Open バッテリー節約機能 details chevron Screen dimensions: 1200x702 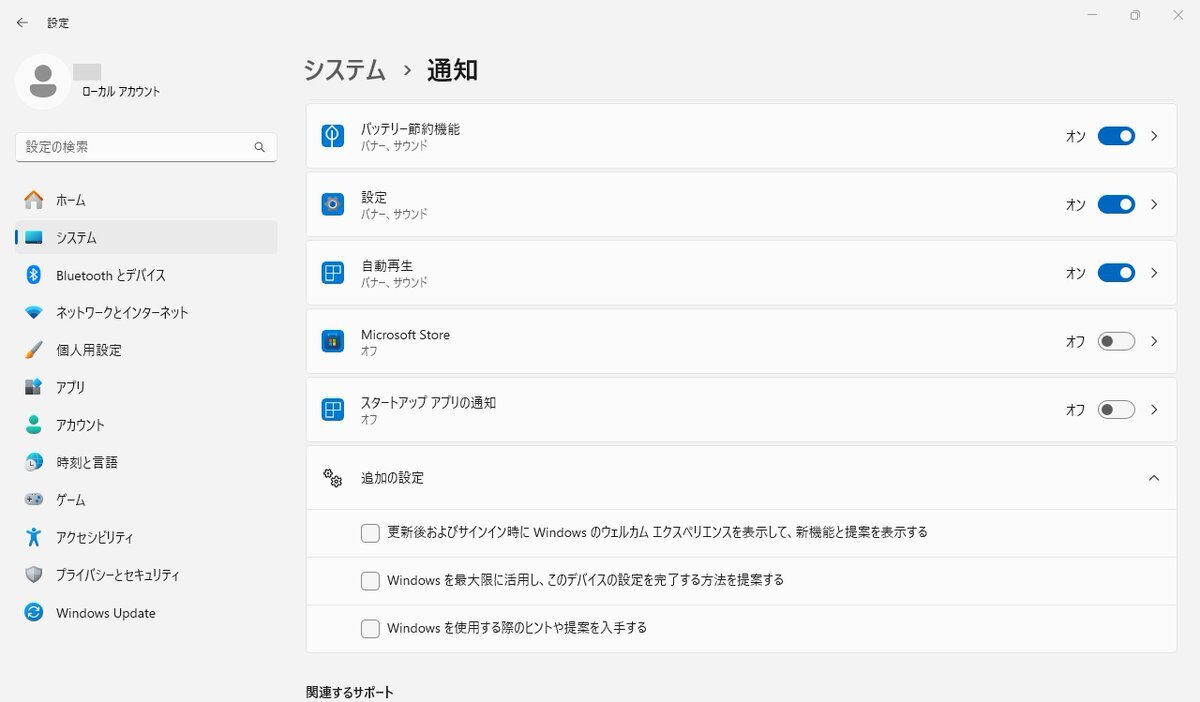1154,136
